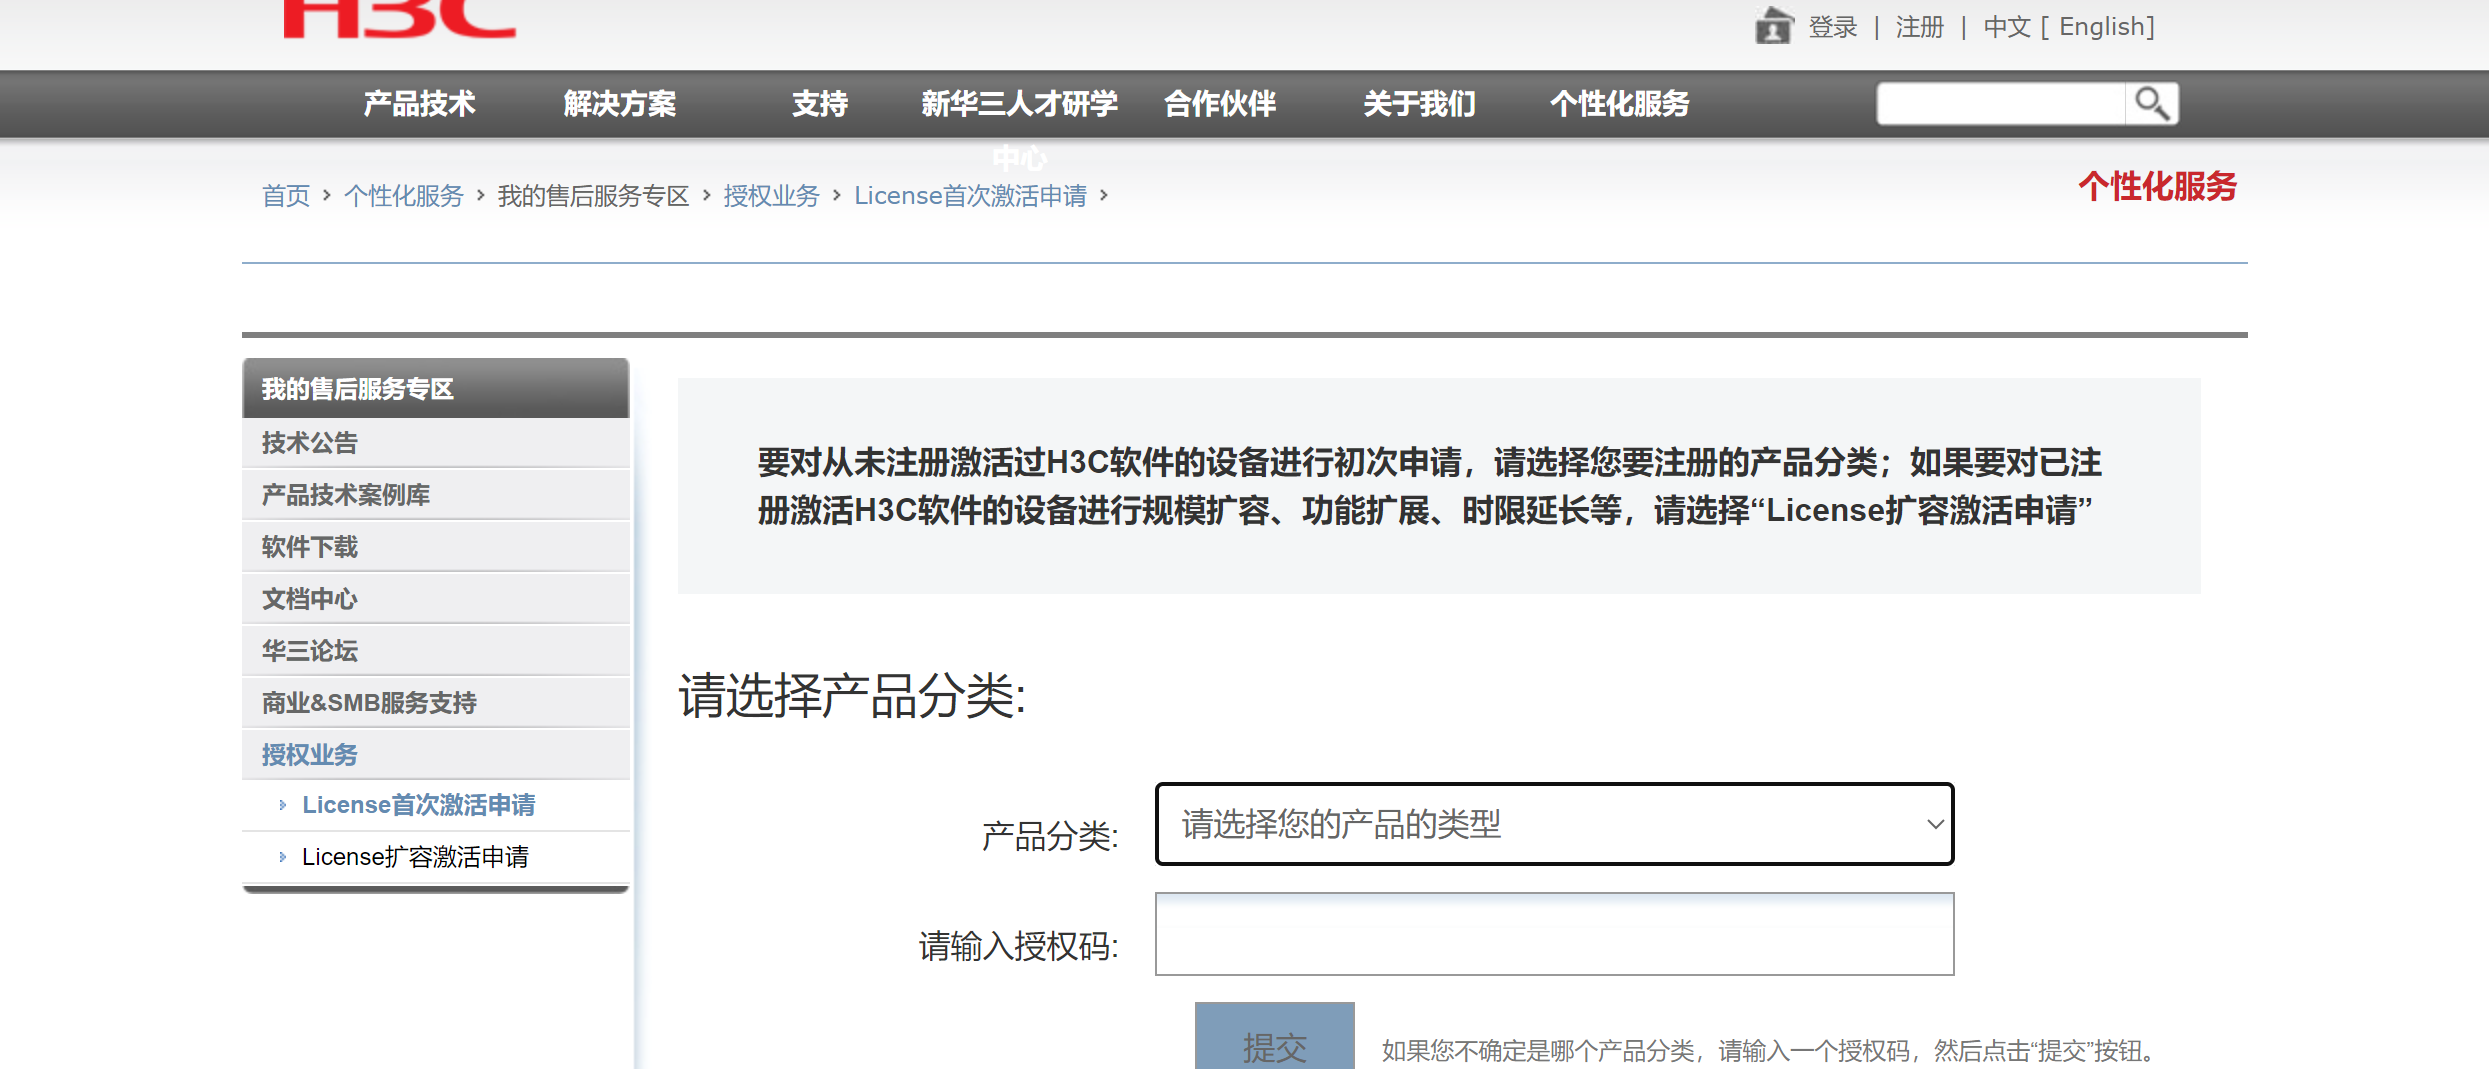Click the 请输入授权码 label

click(1018, 946)
